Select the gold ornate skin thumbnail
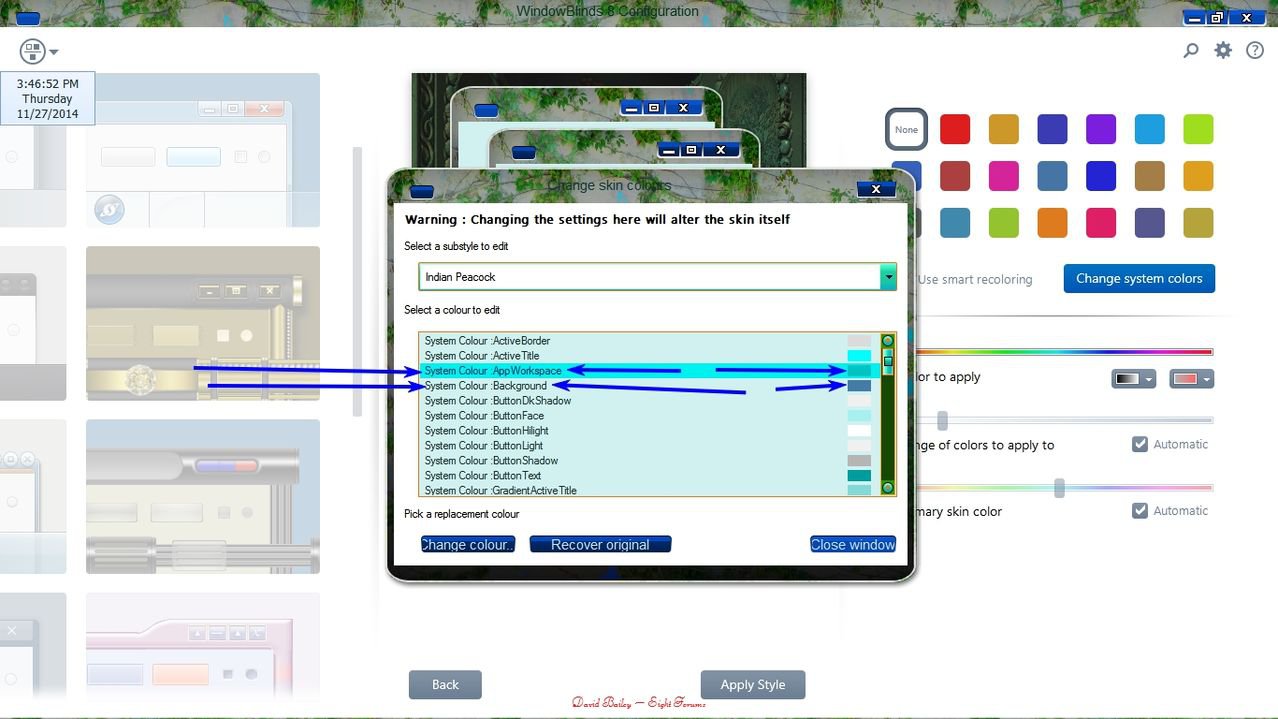The image size is (1278, 719). coord(203,323)
